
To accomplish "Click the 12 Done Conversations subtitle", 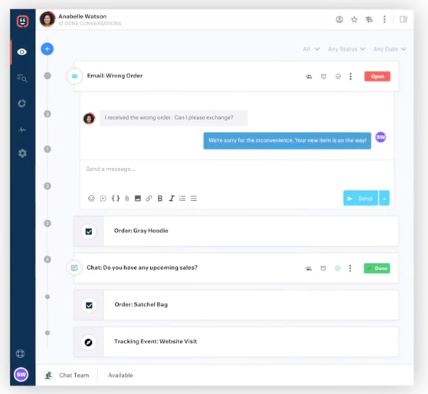I will (x=90, y=23).
